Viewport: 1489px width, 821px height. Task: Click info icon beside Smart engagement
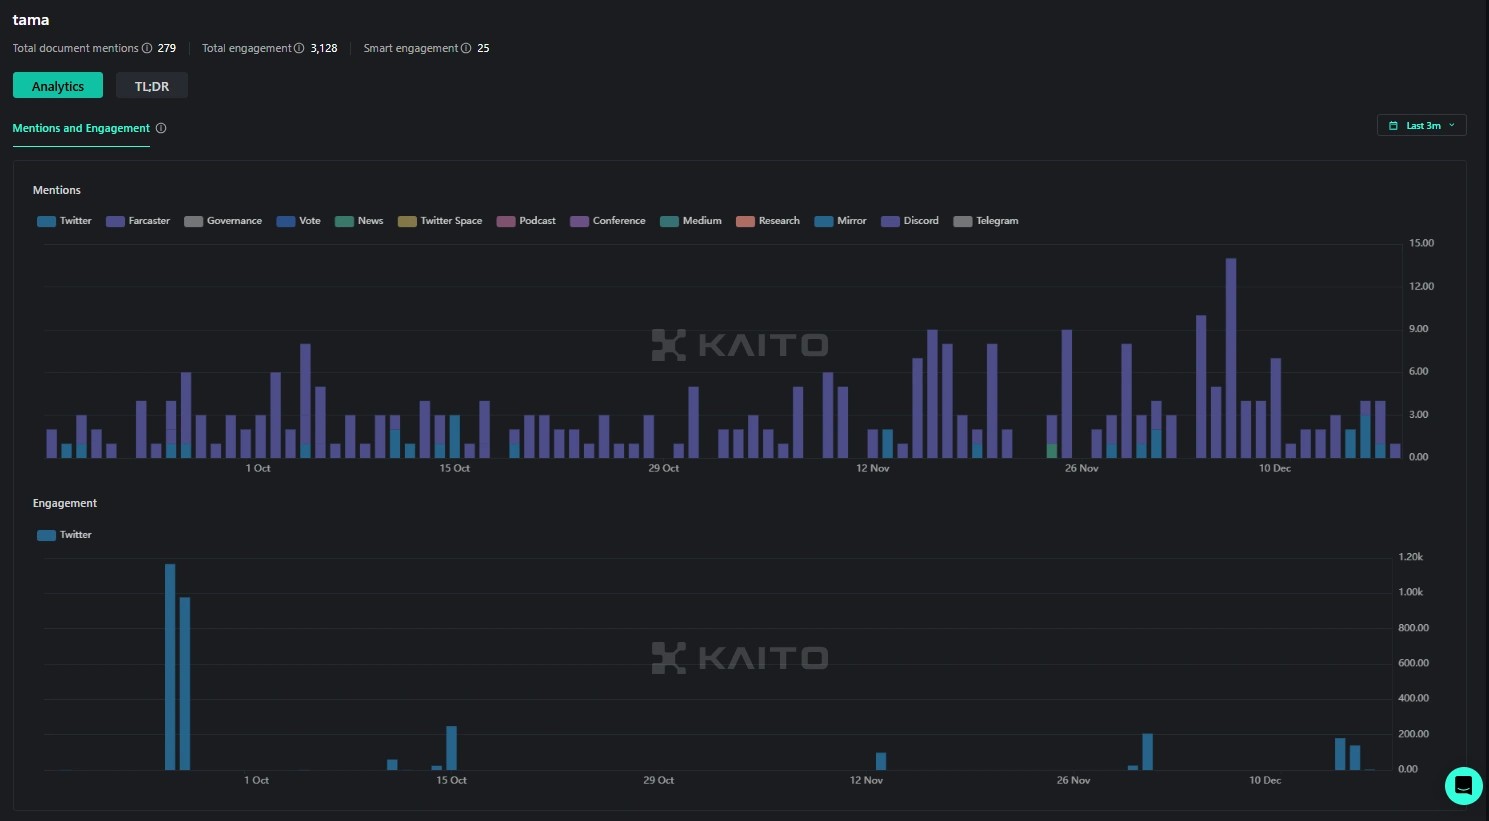466,48
